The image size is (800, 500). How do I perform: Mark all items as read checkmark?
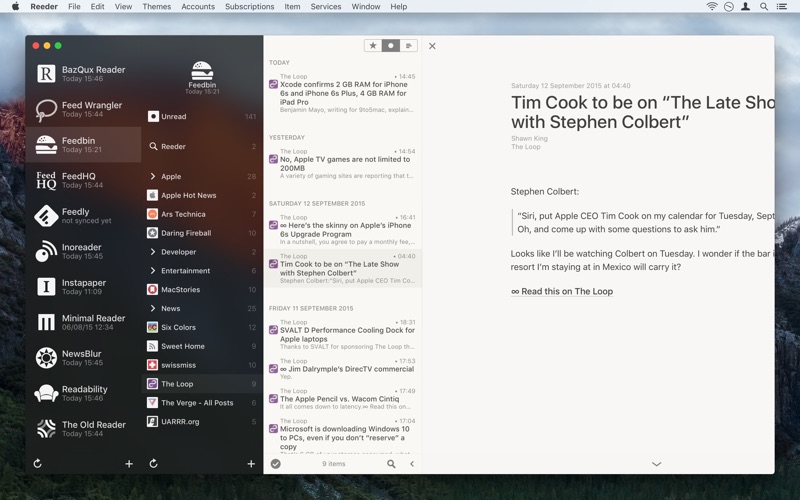(x=276, y=464)
